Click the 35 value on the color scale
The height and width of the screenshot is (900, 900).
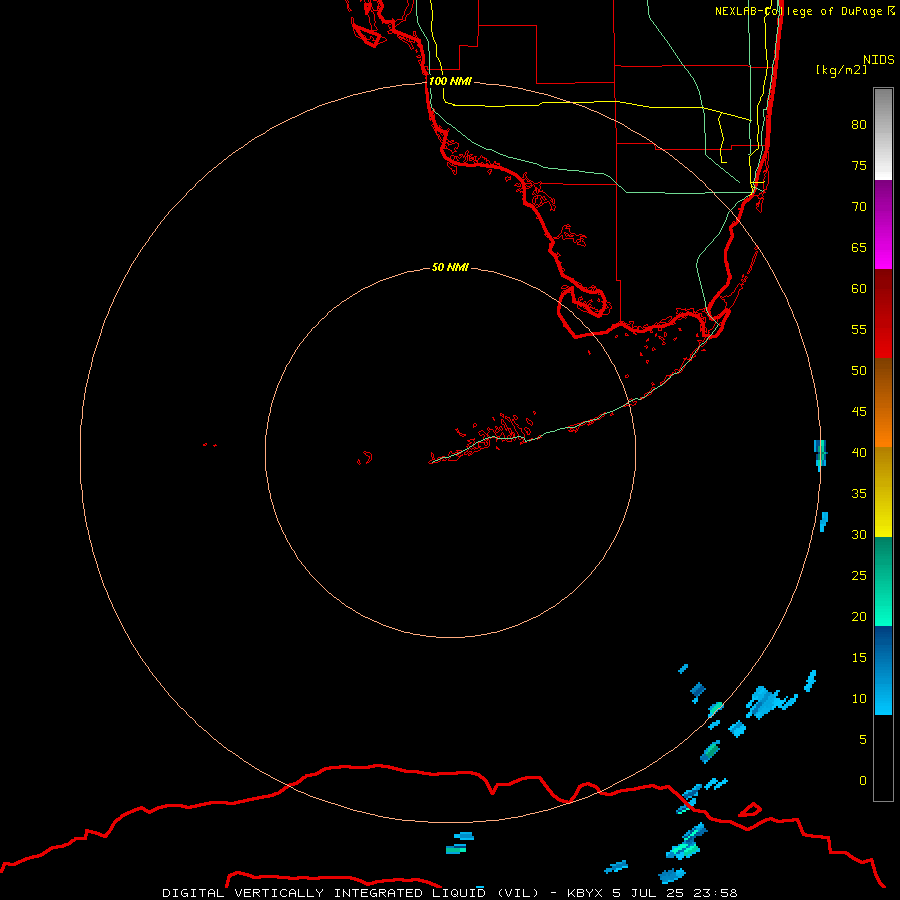859,494
